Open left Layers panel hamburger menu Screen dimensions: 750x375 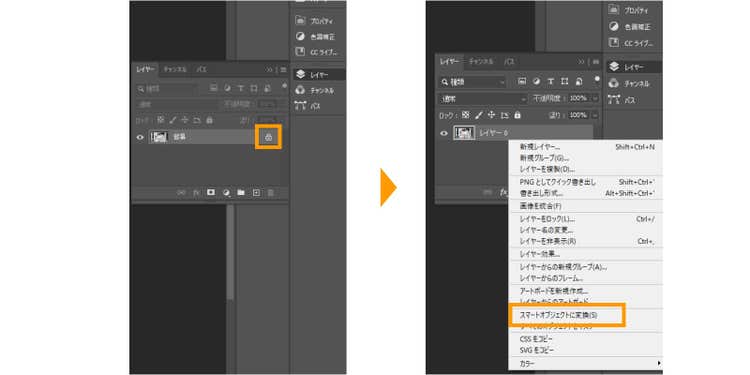click(x=284, y=69)
